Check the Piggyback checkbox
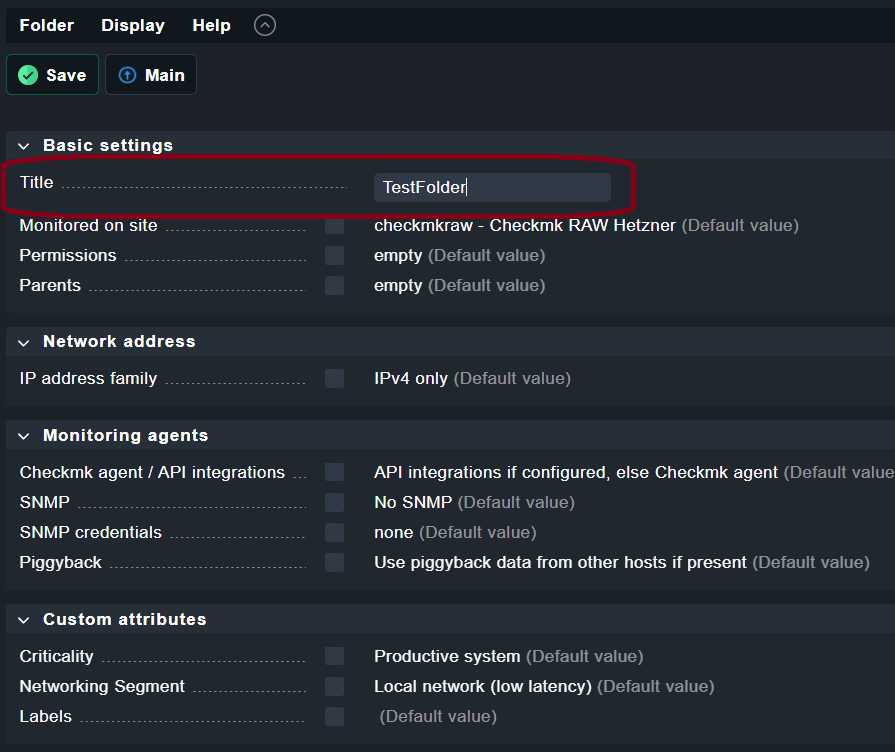The height and width of the screenshot is (752, 895). tap(334, 562)
